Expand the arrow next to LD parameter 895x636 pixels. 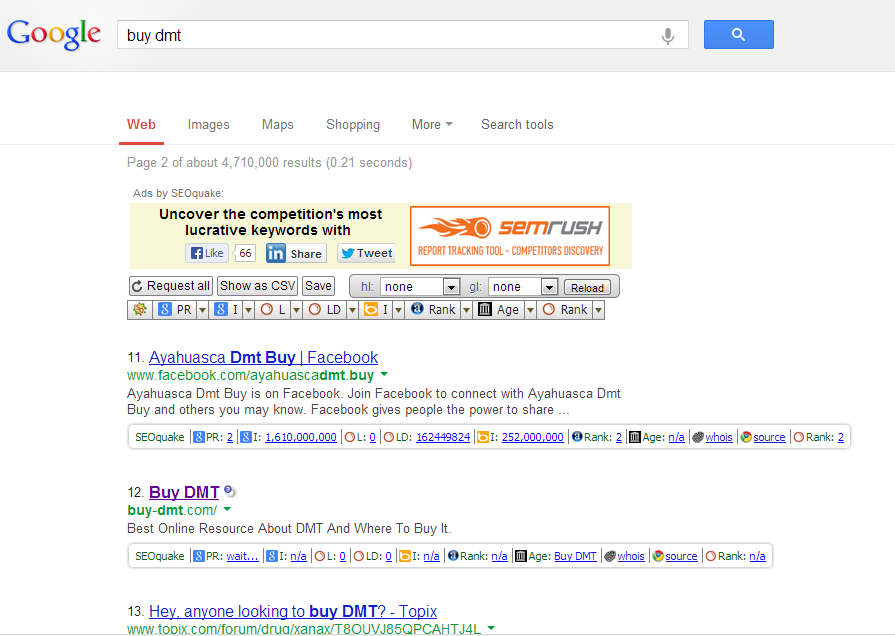click(351, 310)
